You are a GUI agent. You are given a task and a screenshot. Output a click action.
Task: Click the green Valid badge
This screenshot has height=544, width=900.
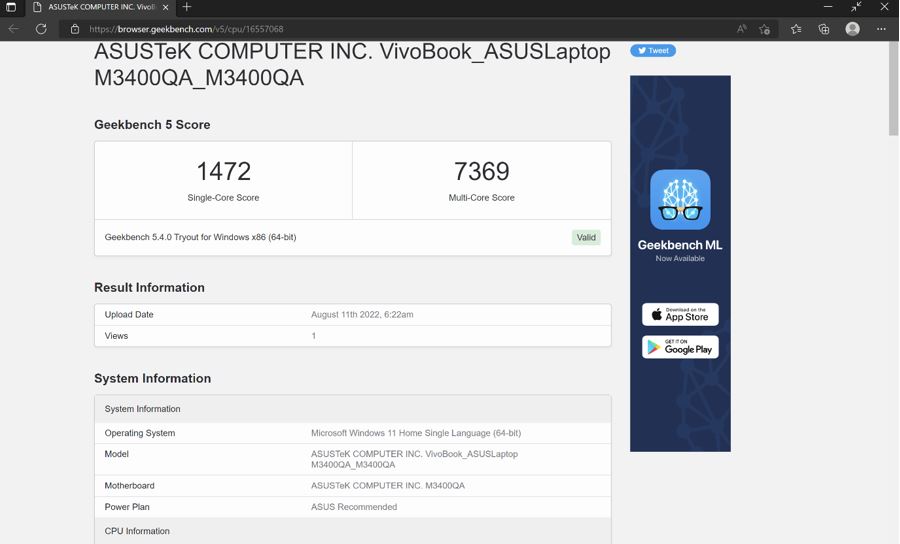pos(586,237)
